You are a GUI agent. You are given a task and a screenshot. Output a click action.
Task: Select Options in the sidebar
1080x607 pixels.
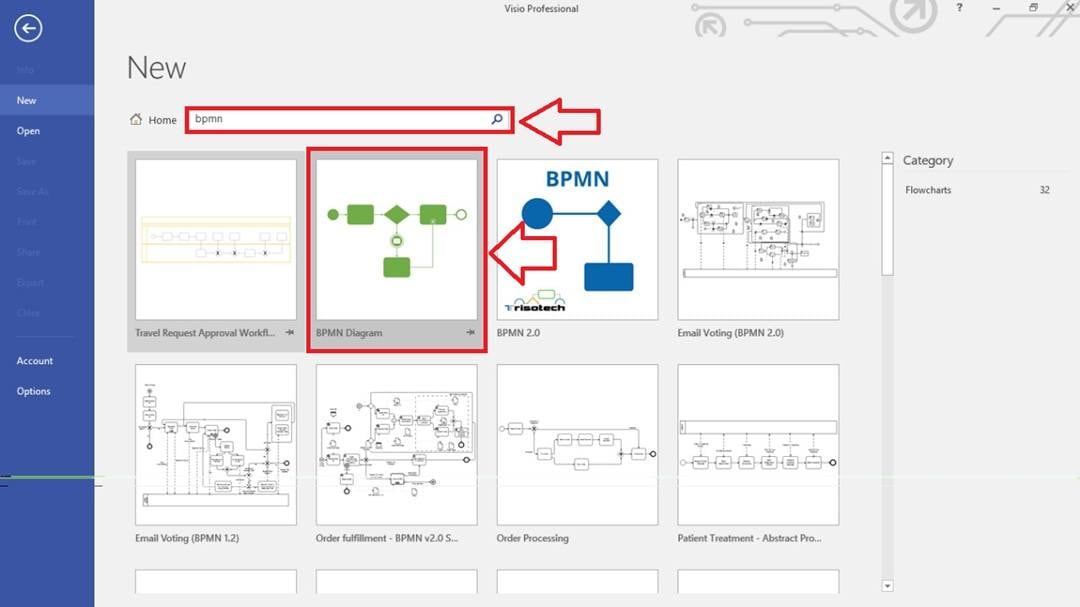[x=33, y=391]
